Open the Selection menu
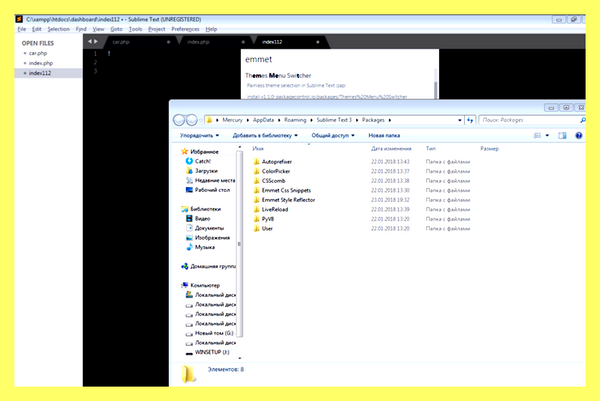The width and height of the screenshot is (600, 401). 59,29
